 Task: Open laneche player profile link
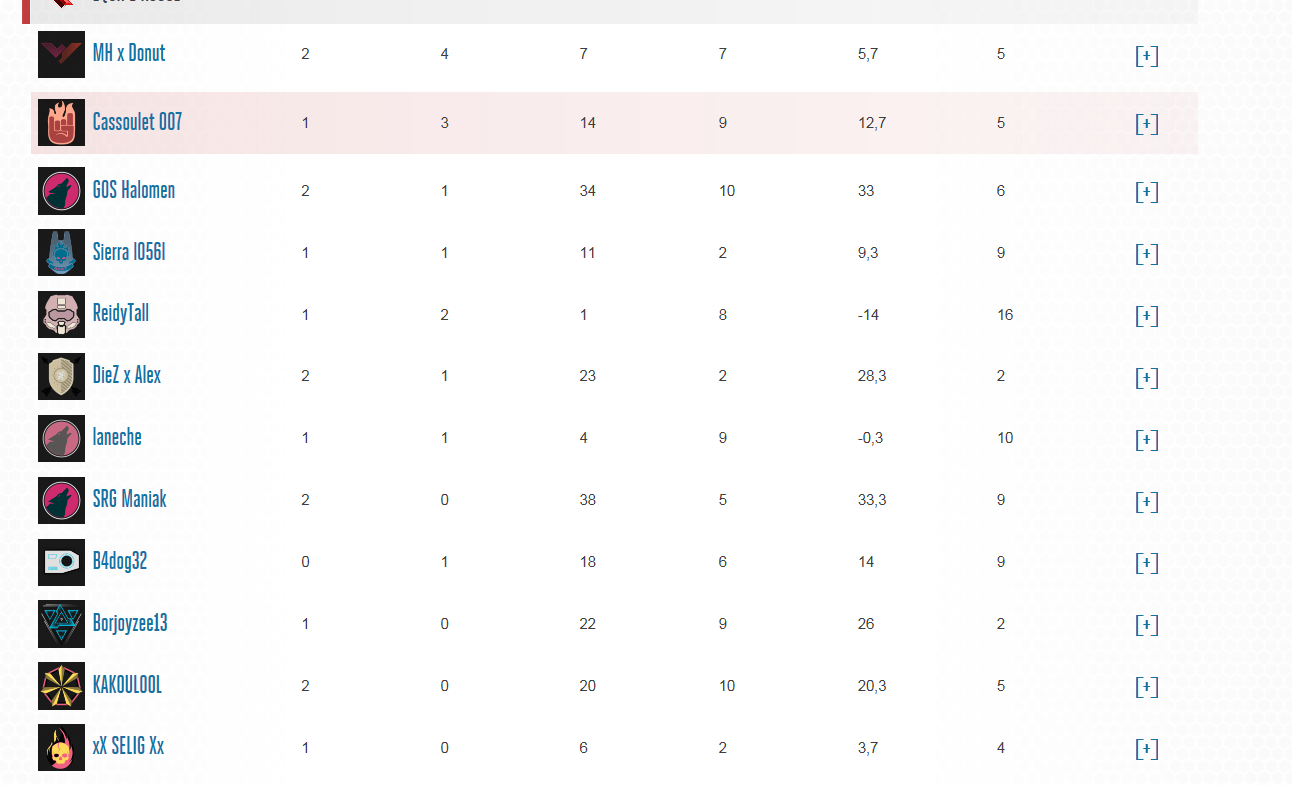tap(117, 437)
